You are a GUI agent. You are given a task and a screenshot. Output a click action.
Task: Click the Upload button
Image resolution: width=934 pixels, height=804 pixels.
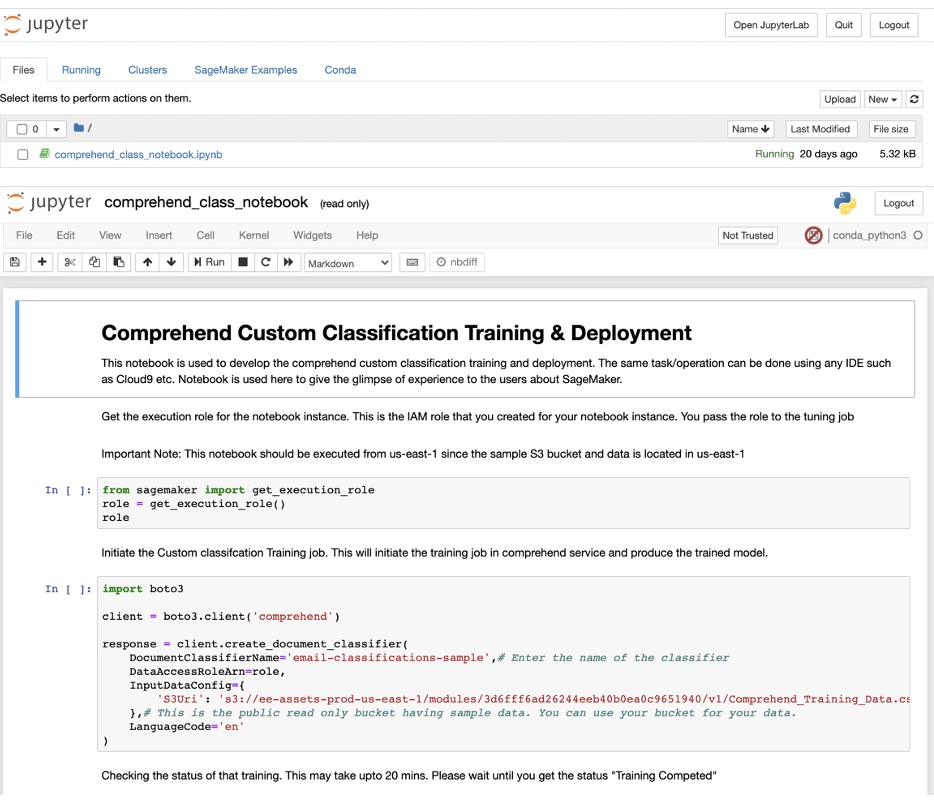tap(840, 99)
